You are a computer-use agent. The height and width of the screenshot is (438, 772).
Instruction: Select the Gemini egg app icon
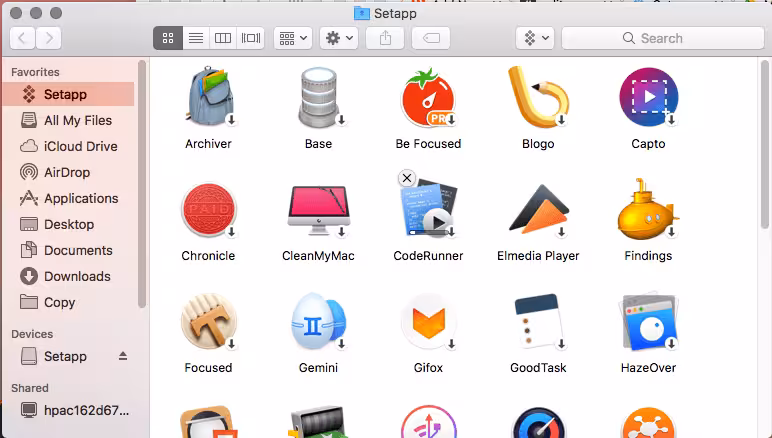pyautogui.click(x=319, y=322)
